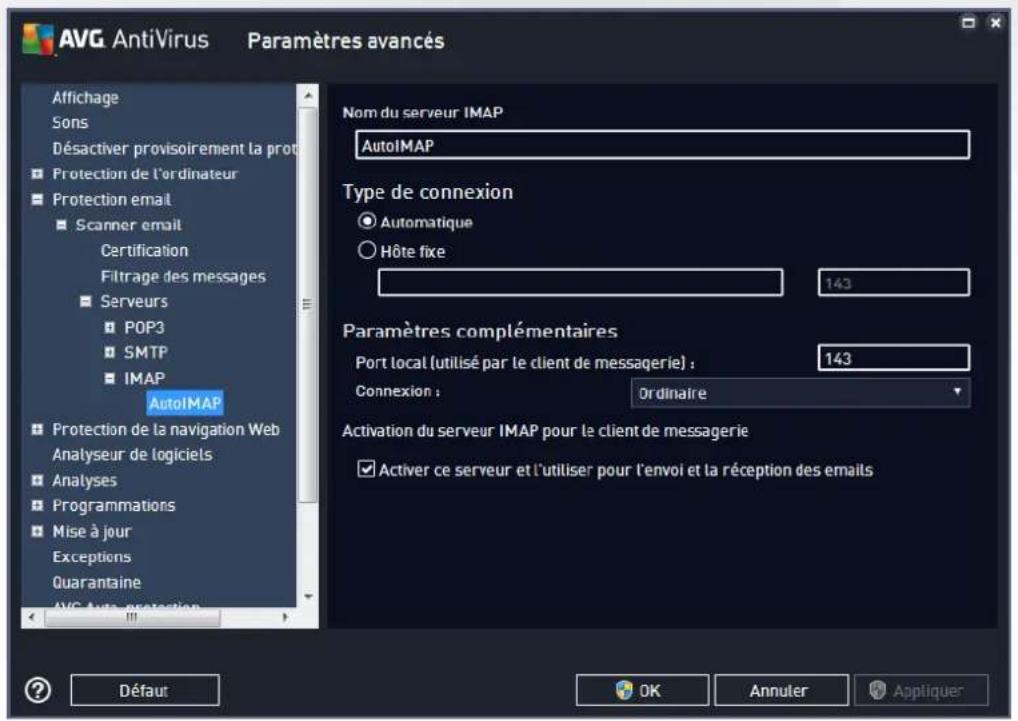The width and height of the screenshot is (1018, 721).
Task: Select SMTP tree label
Action: [x=146, y=352]
